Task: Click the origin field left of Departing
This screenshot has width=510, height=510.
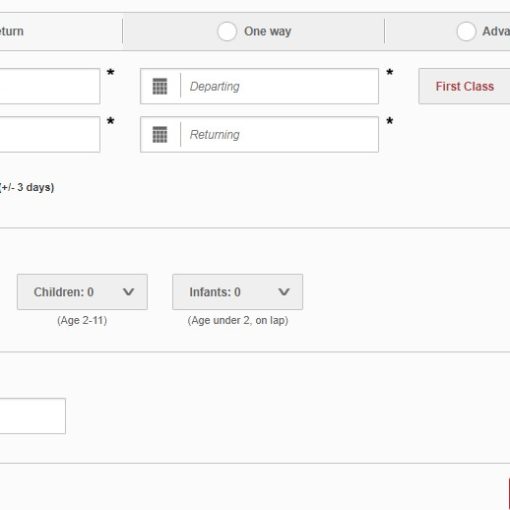Action: point(50,86)
